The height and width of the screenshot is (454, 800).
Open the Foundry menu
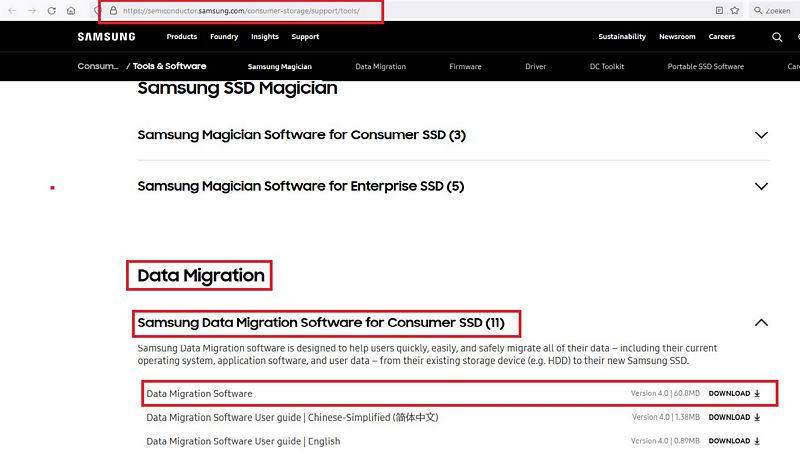[224, 37]
